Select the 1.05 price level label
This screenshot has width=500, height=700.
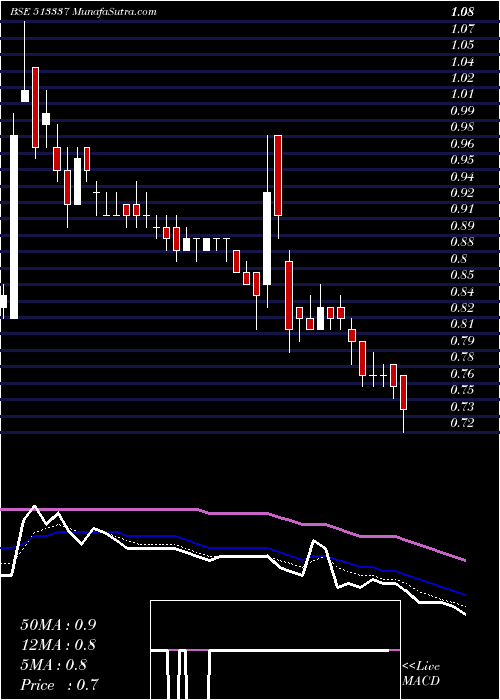(x=462, y=45)
